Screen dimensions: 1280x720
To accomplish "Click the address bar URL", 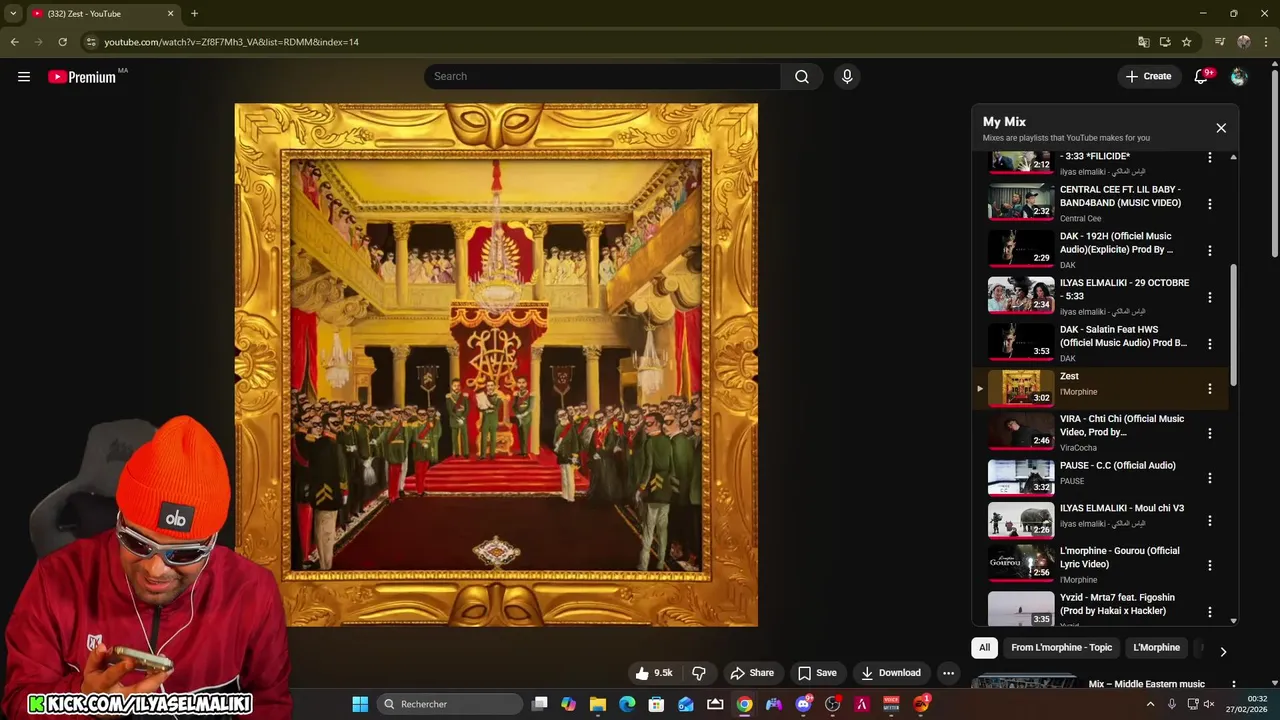I will click(x=231, y=42).
